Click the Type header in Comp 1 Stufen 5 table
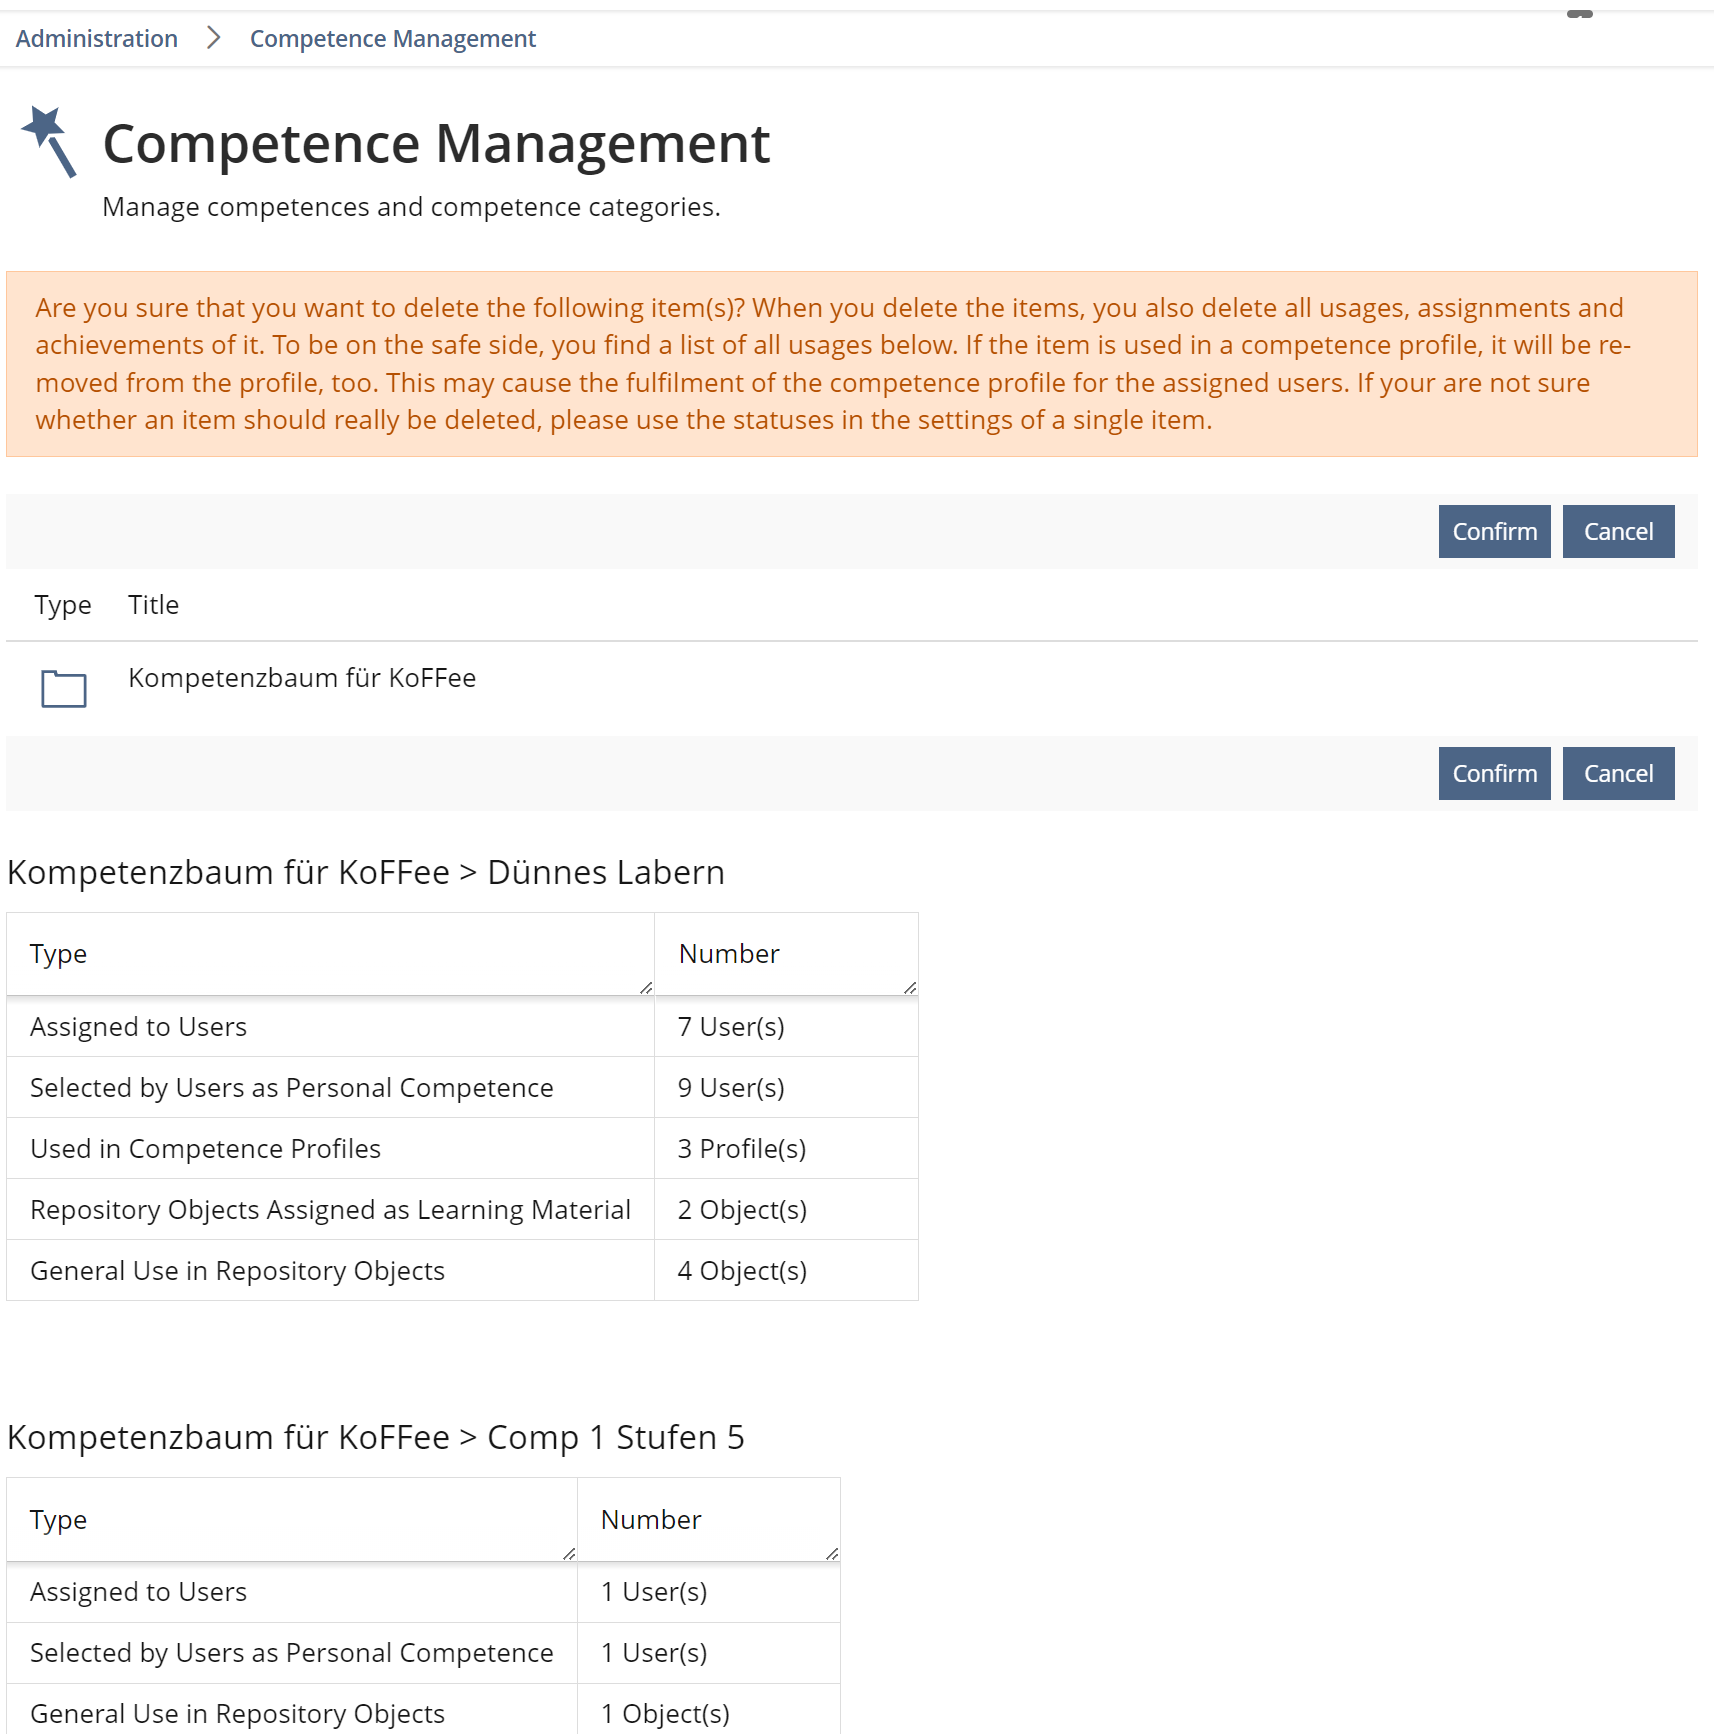This screenshot has height=1734, width=1714. 59,1520
